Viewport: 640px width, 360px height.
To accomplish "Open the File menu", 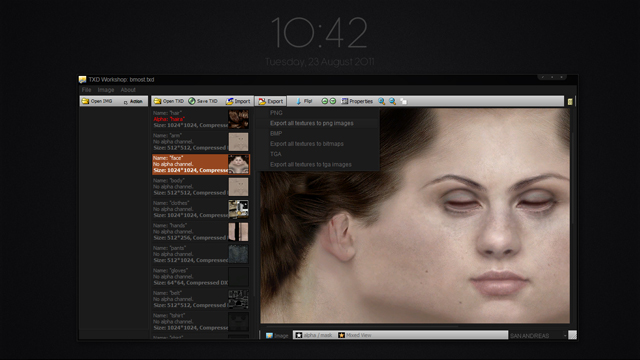I will (x=87, y=90).
